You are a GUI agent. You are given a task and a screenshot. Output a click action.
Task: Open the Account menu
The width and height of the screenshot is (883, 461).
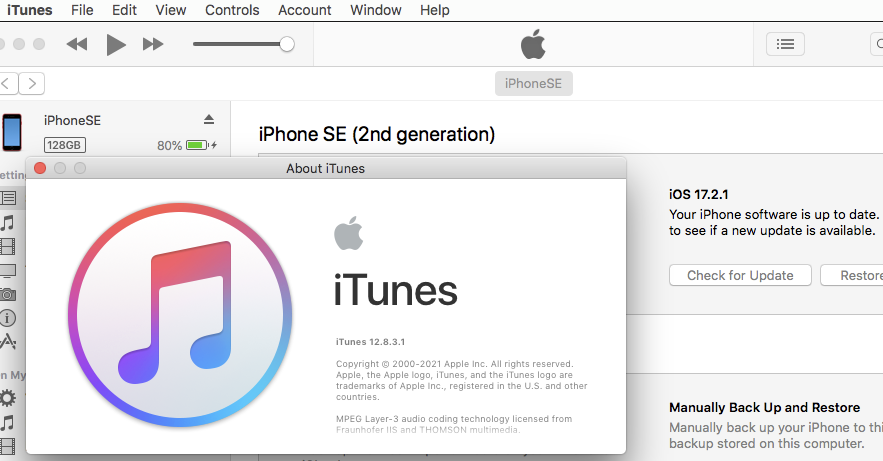(305, 10)
